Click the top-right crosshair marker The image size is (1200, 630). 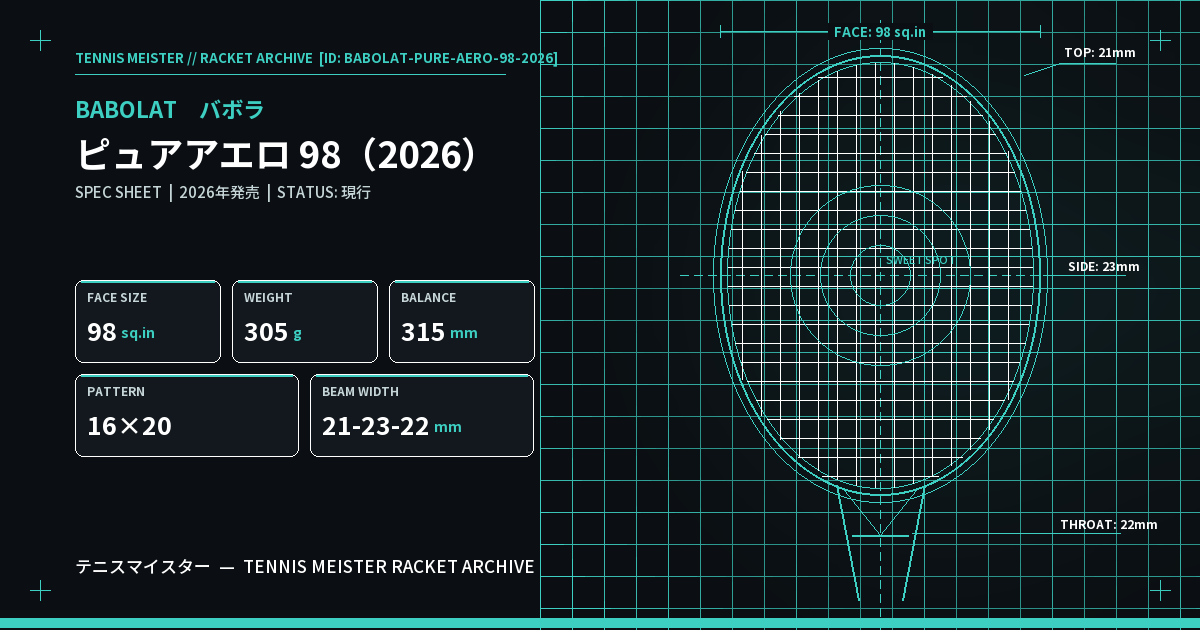[1160, 40]
